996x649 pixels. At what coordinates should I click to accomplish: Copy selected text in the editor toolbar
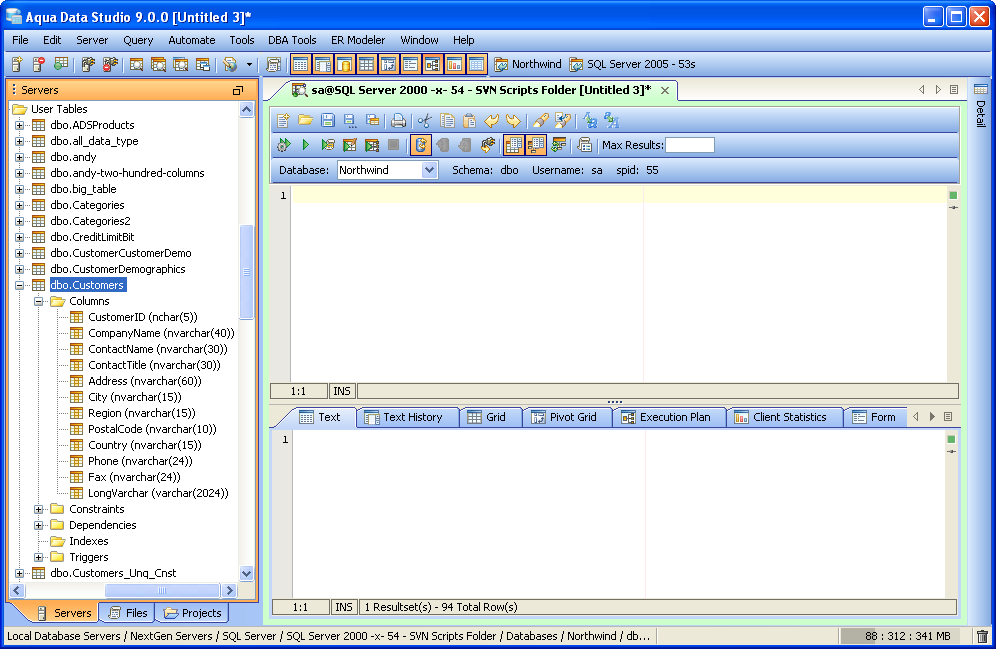[447, 120]
